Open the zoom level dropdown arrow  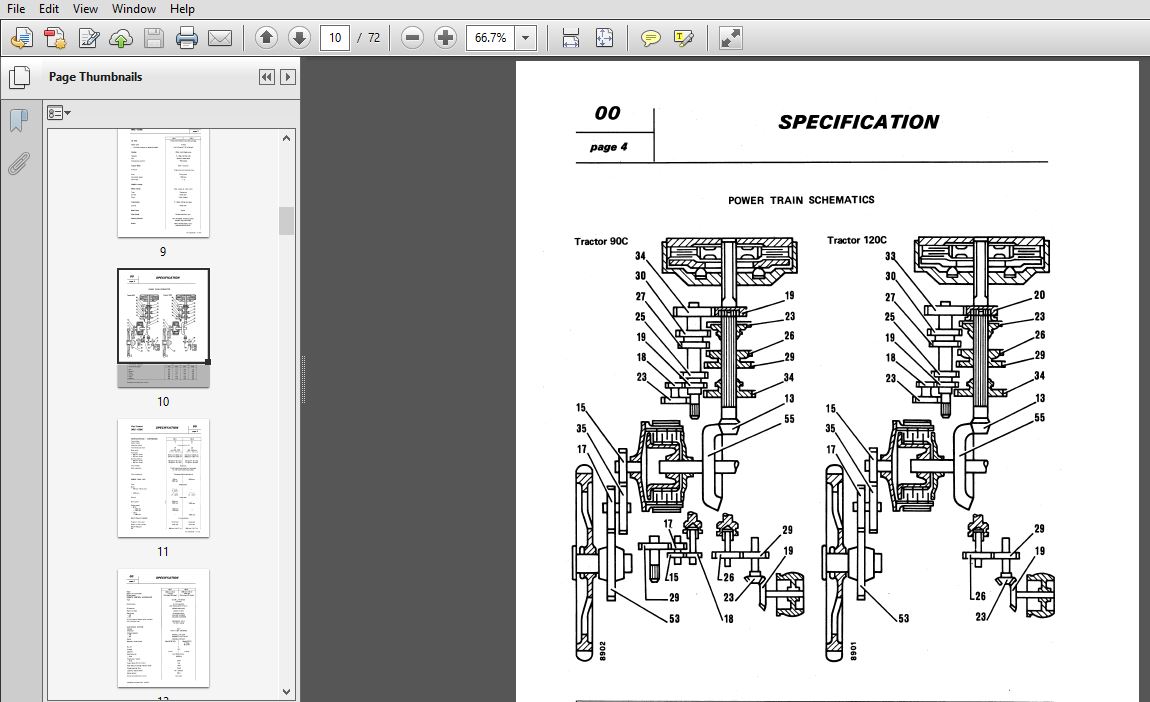526,37
